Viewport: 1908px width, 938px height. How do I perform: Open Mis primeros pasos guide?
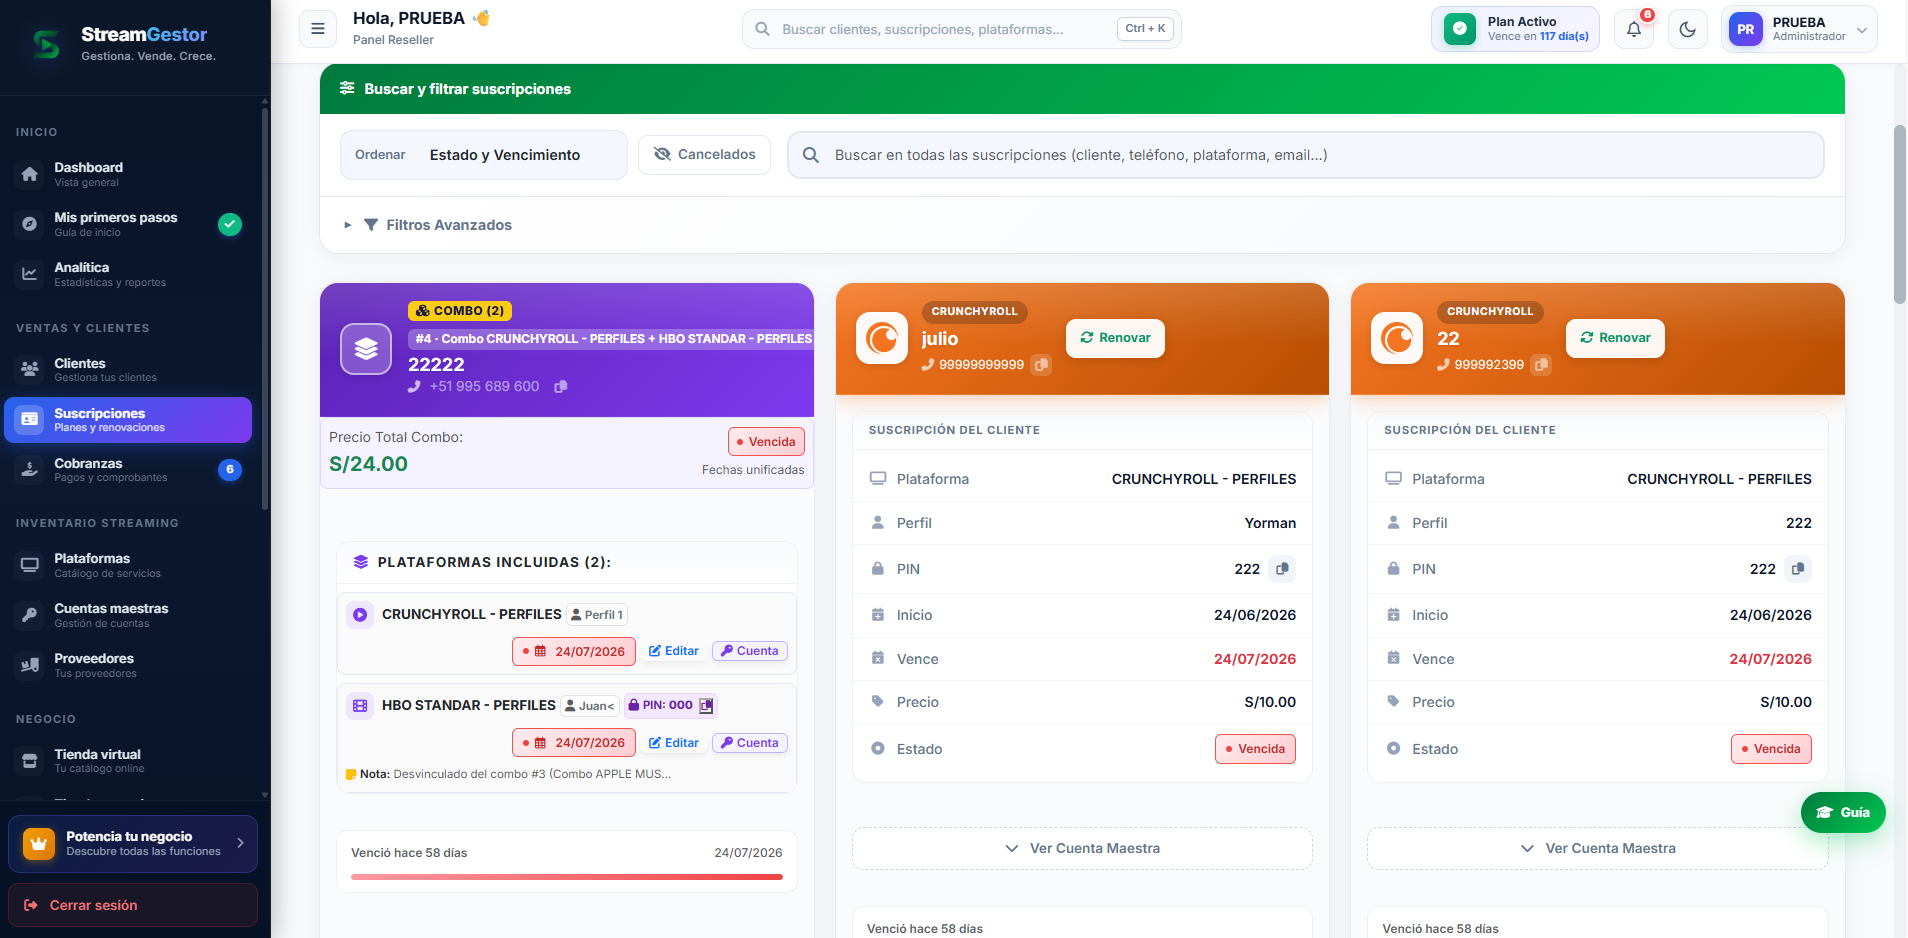pyautogui.click(x=128, y=224)
